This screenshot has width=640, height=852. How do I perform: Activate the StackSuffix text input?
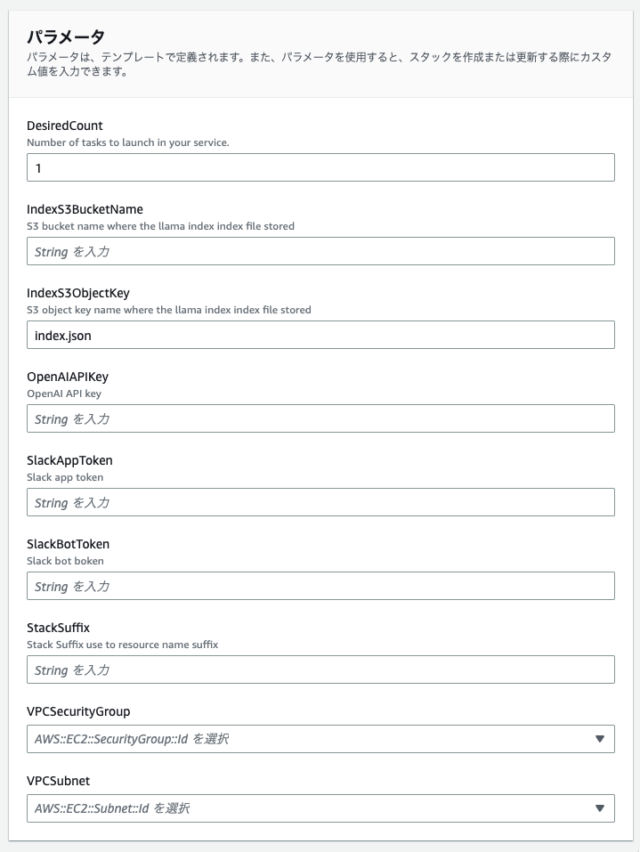(x=321, y=669)
